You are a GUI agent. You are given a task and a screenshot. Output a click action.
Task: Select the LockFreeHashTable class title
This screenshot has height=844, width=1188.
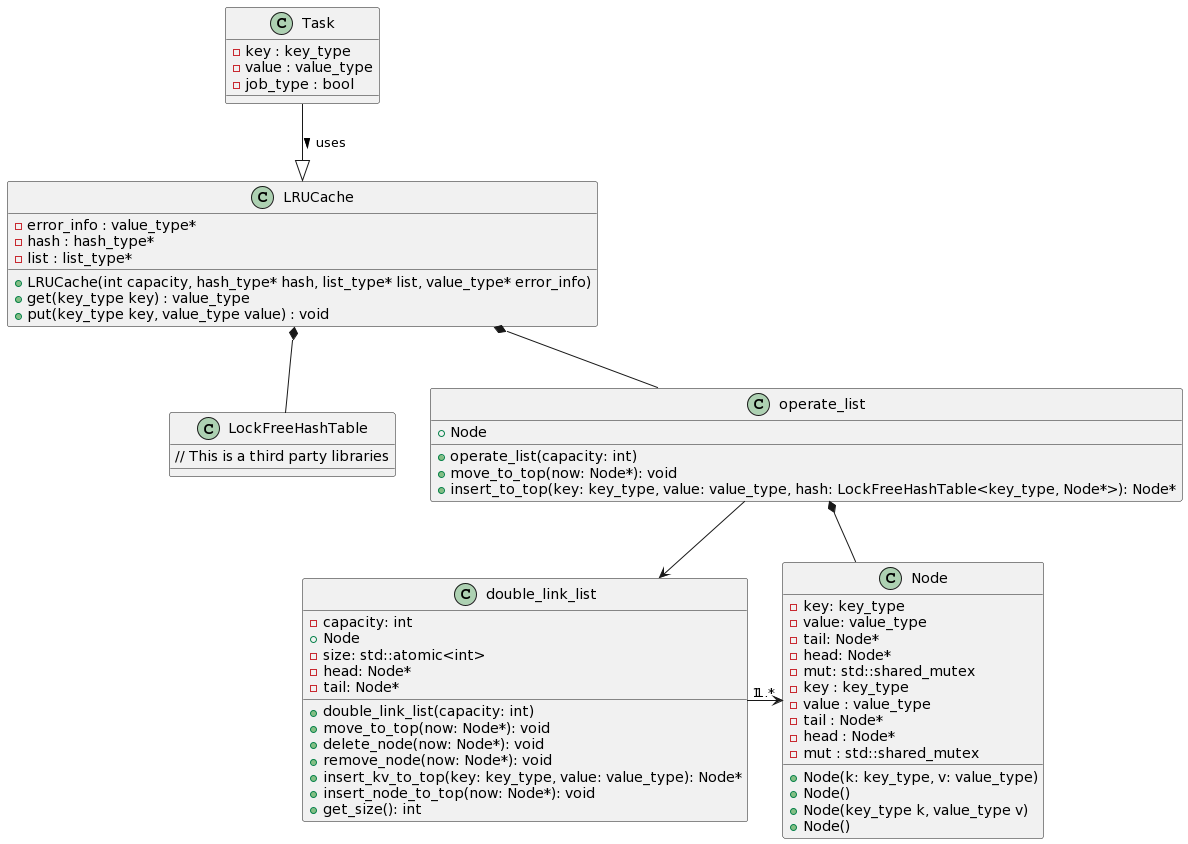tap(298, 429)
